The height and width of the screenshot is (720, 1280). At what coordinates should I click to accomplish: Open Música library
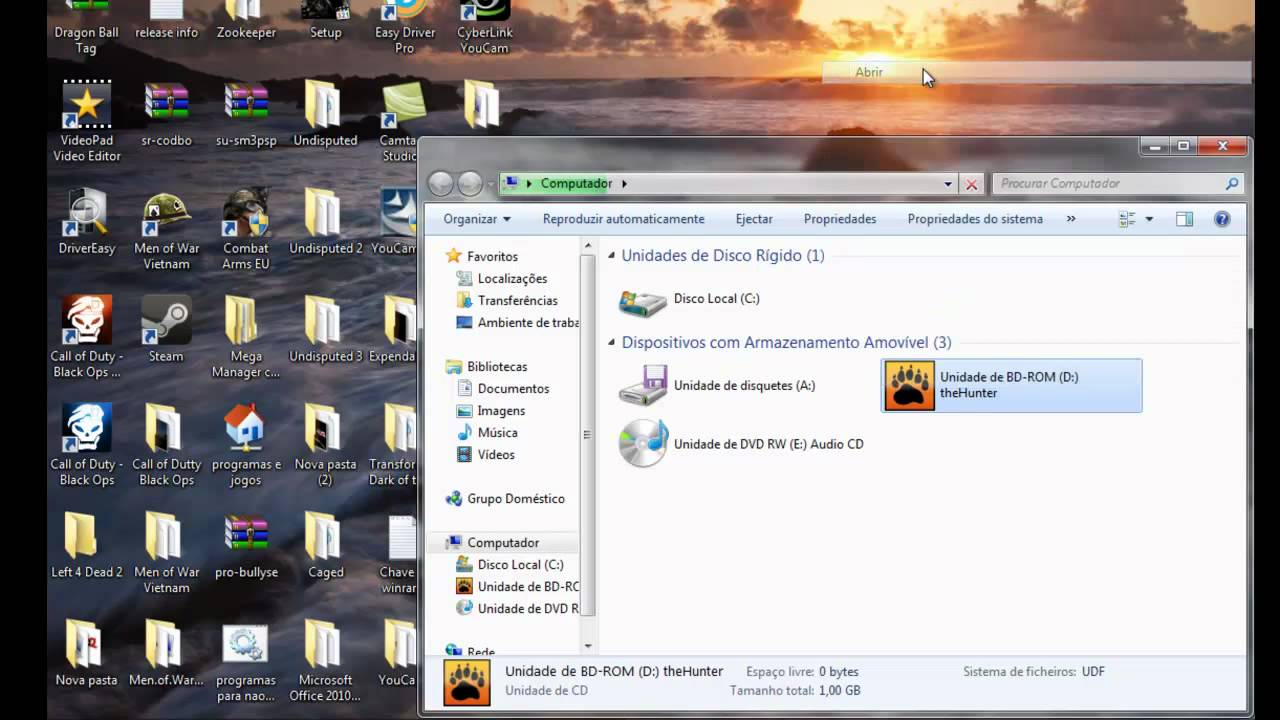497,433
